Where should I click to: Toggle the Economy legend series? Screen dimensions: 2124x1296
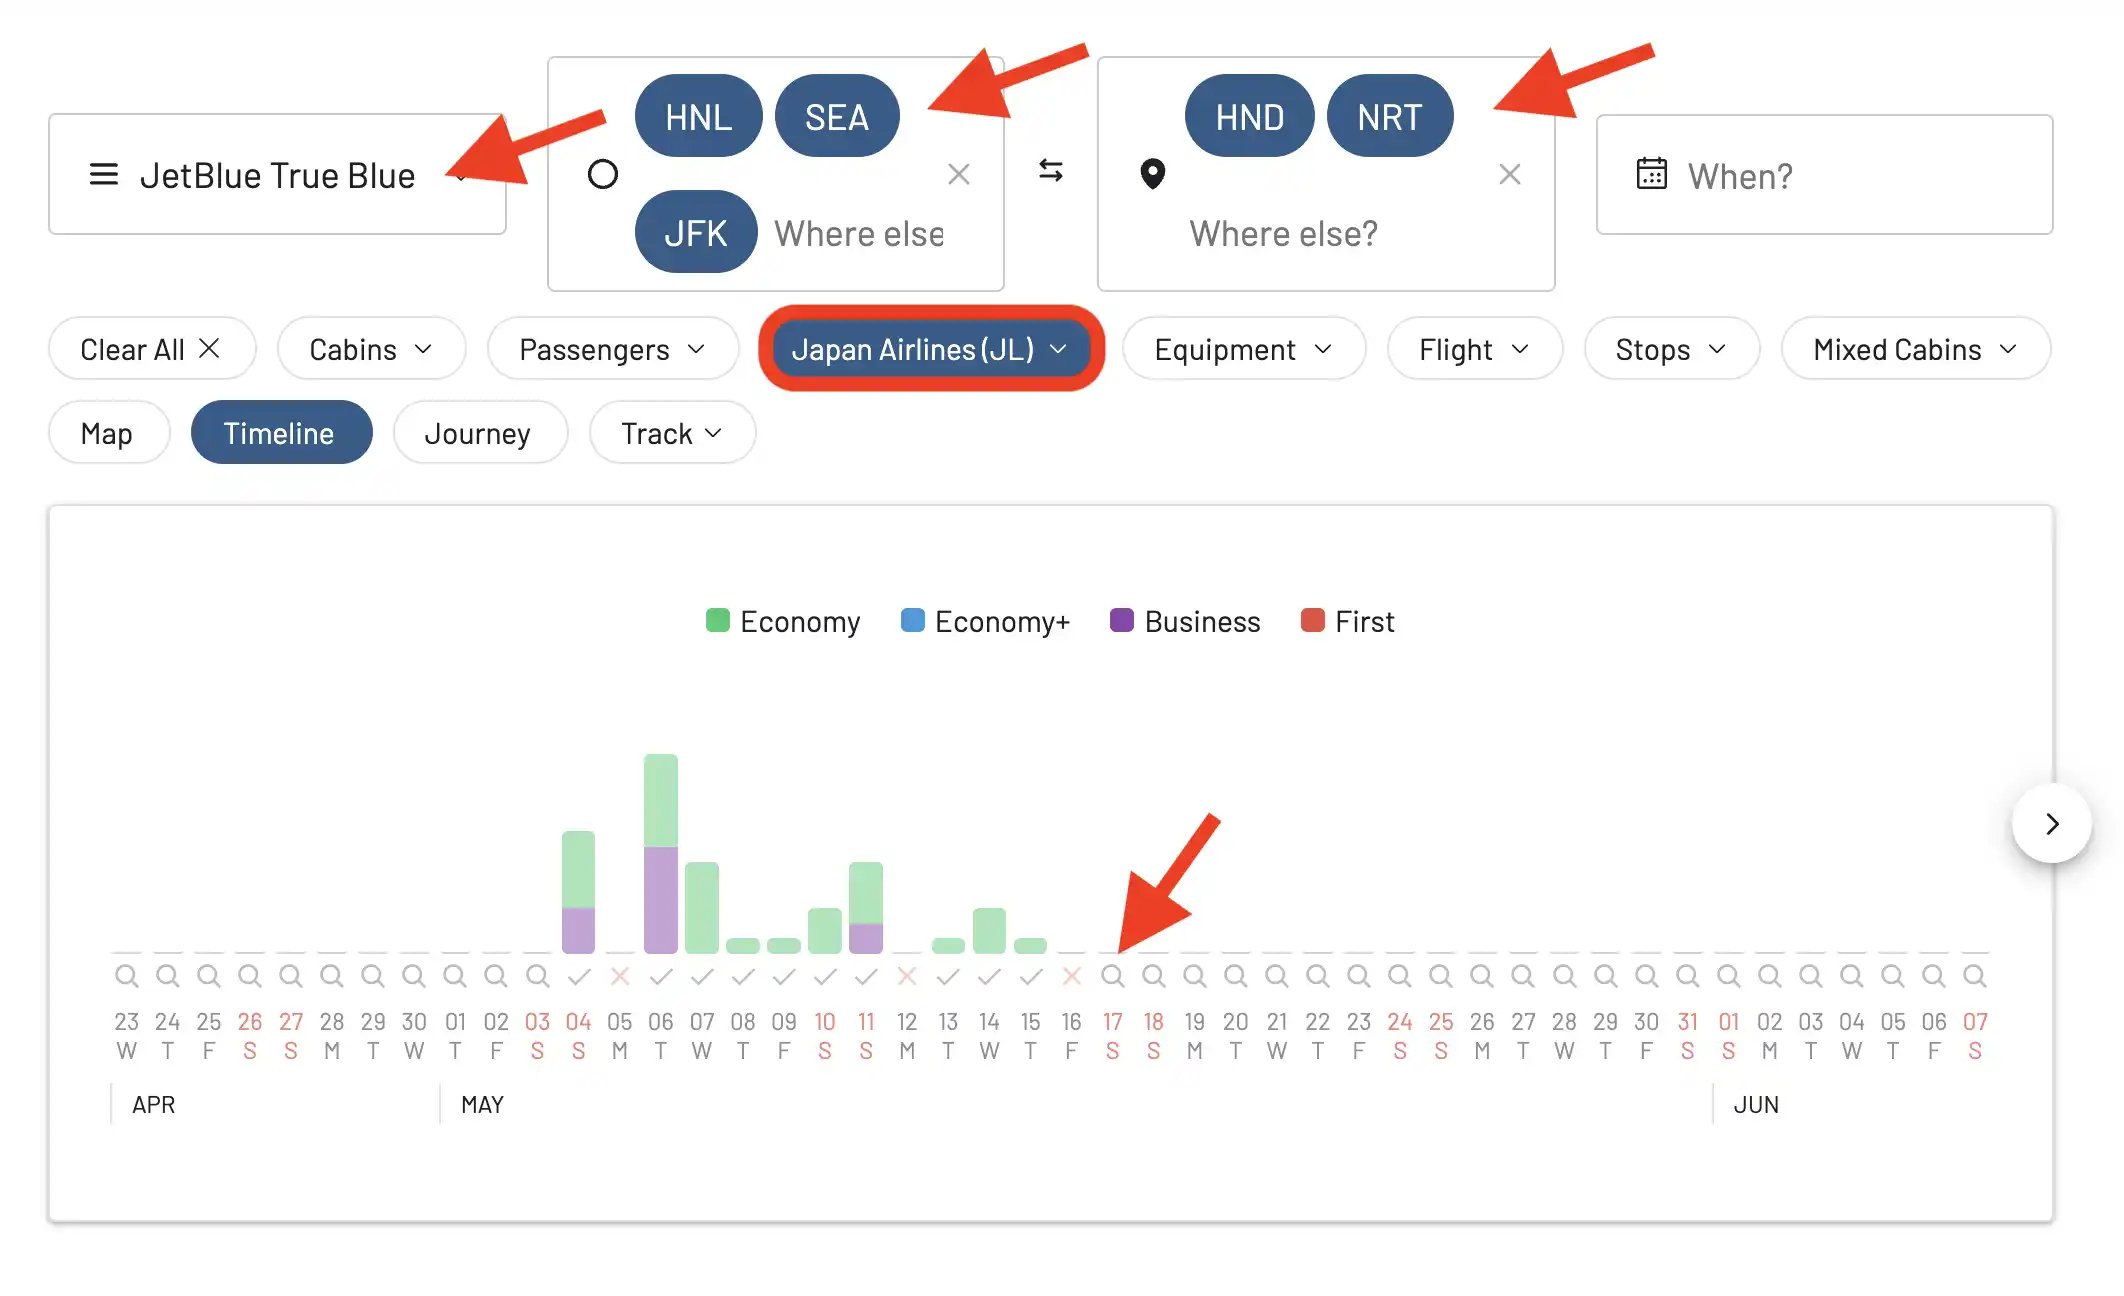pos(783,621)
